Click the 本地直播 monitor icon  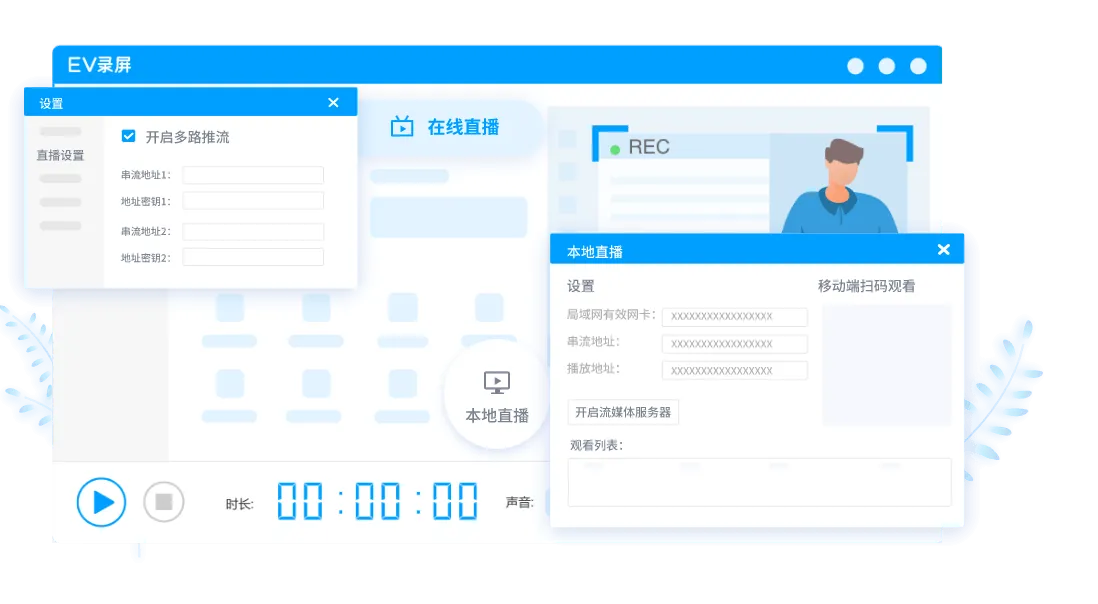[x=495, y=380]
